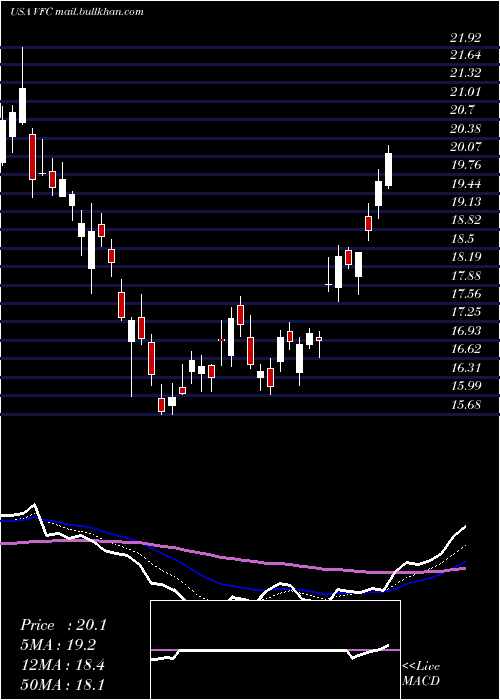Image resolution: width=500 pixels, height=700 pixels.
Task: Click the 'USA VFC mail.bullkhan.com' header text
Action: coord(76,12)
